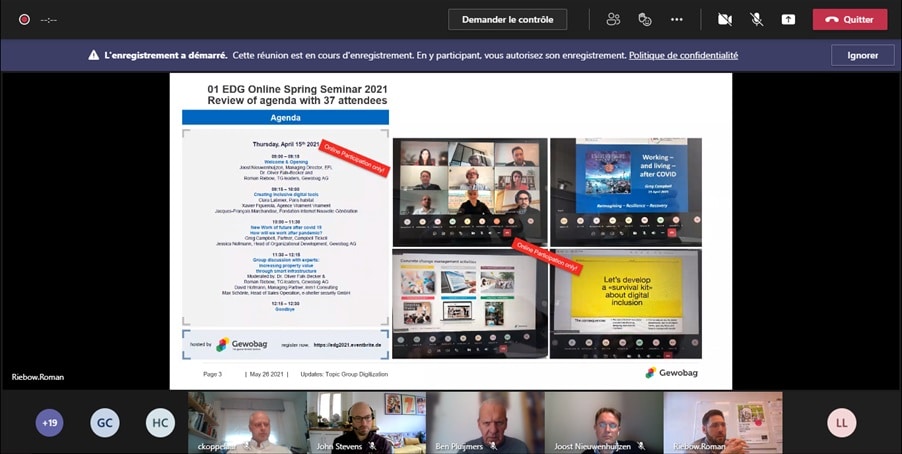The width and height of the screenshot is (902, 454).
Task: Expand the +19 additional participants overflow
Action: click(x=49, y=423)
